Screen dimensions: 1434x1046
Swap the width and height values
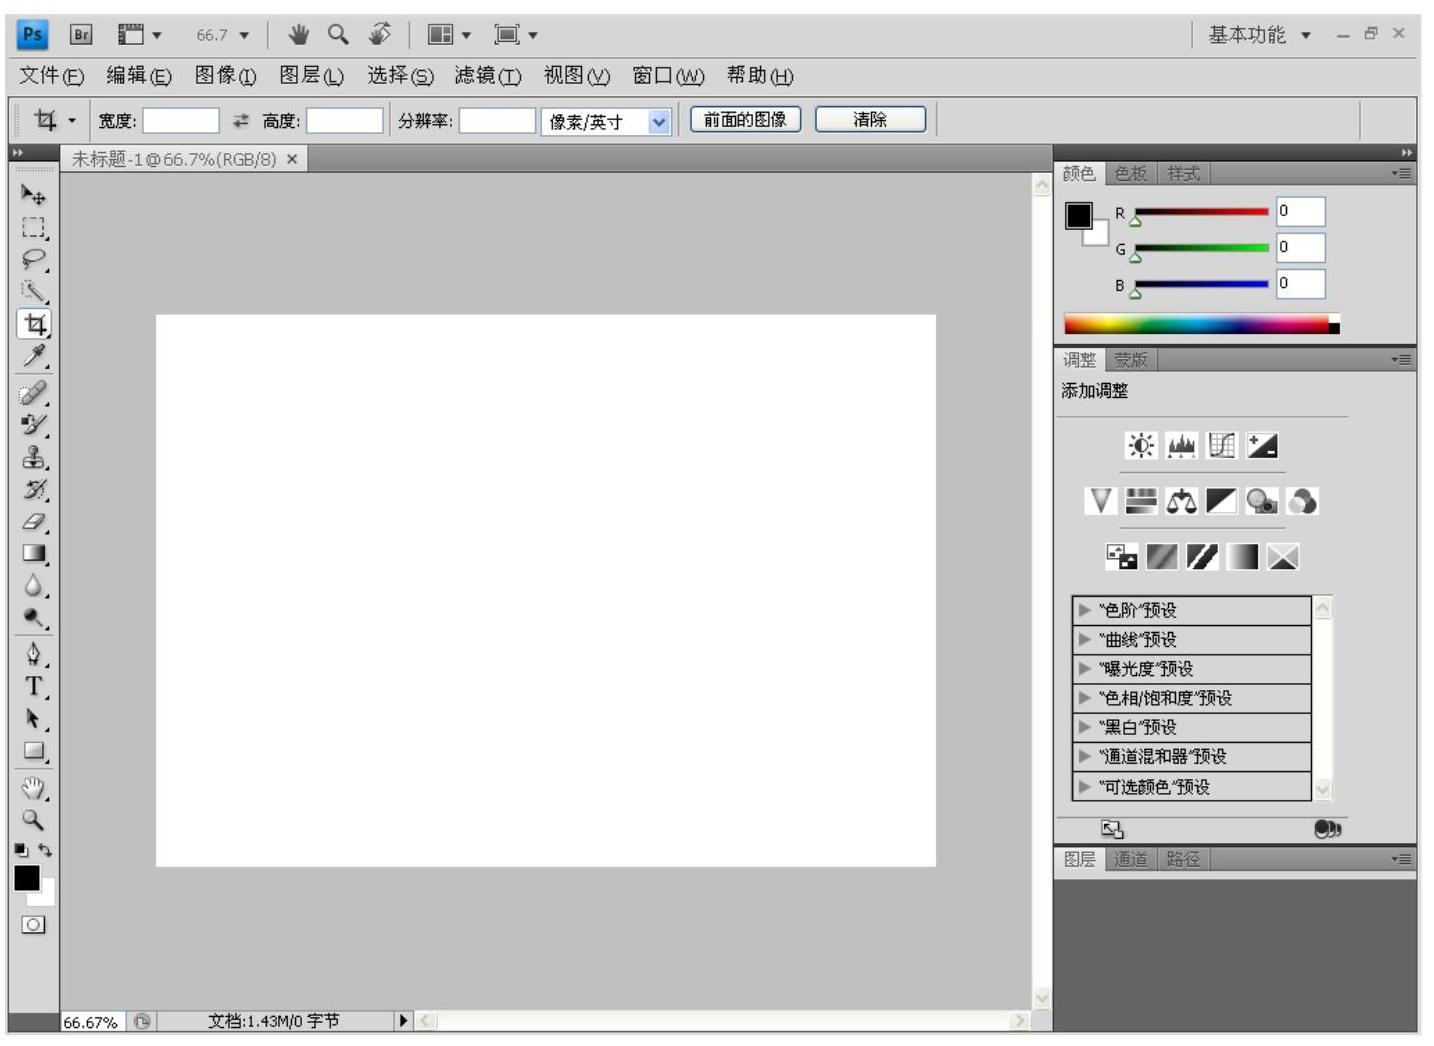point(241,121)
